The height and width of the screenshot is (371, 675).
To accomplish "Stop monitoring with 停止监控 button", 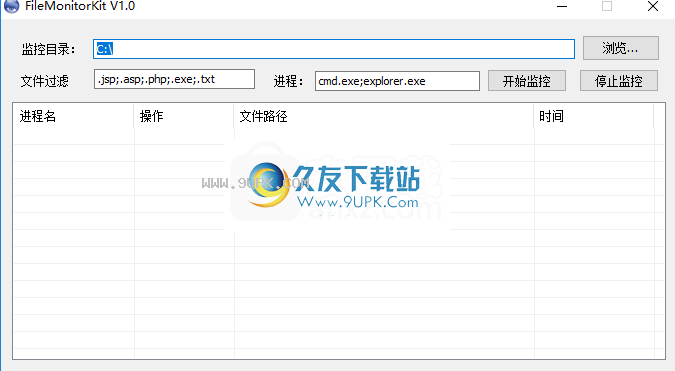I will click(x=619, y=81).
